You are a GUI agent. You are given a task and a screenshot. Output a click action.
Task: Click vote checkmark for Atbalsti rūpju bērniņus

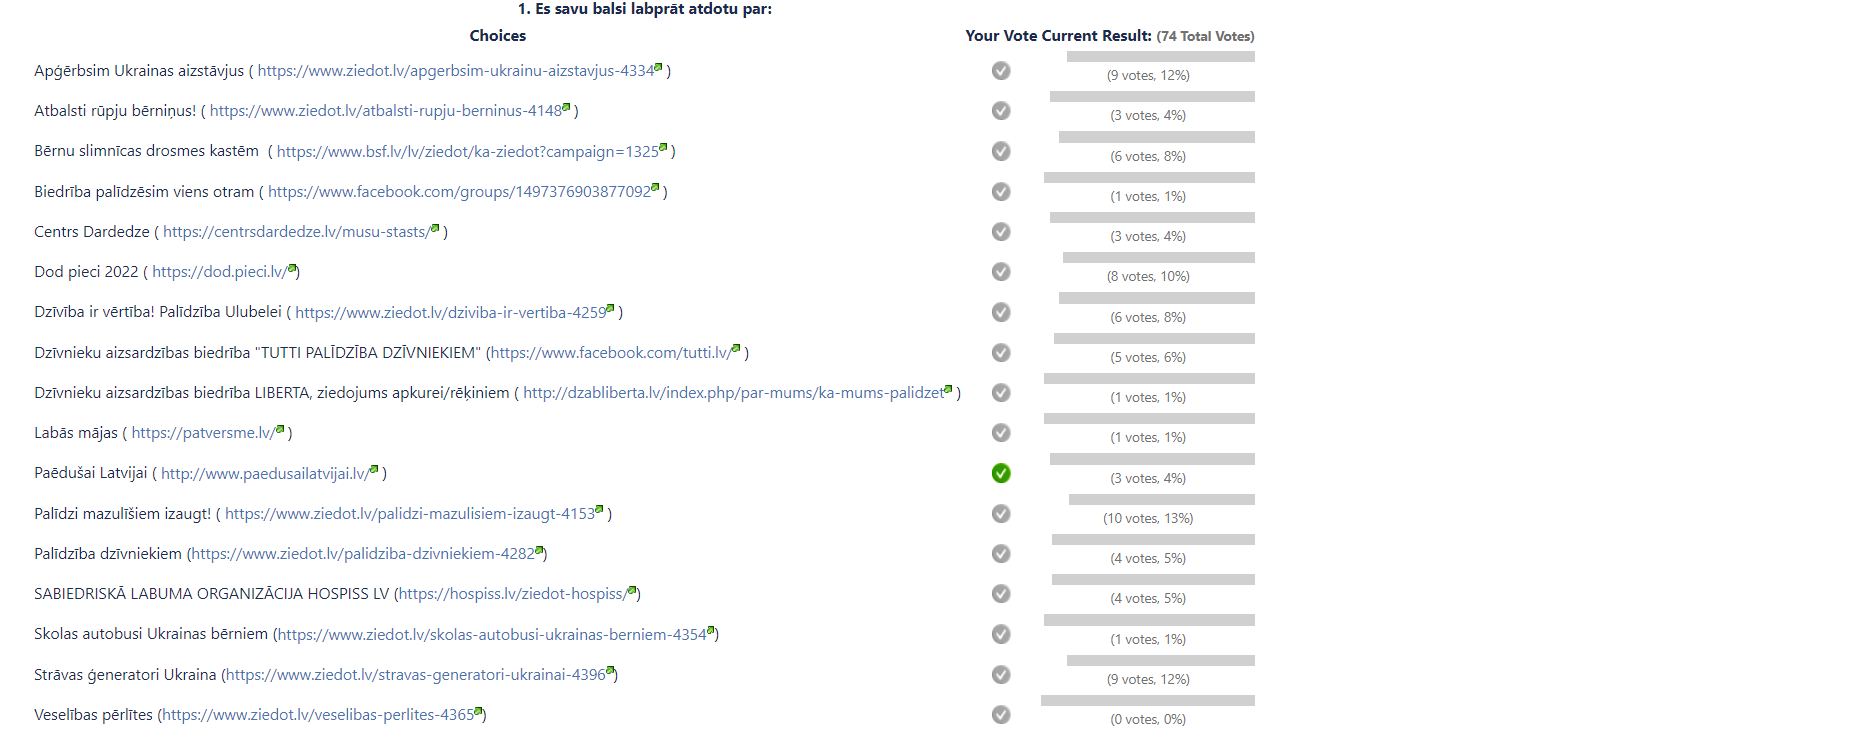(1001, 111)
